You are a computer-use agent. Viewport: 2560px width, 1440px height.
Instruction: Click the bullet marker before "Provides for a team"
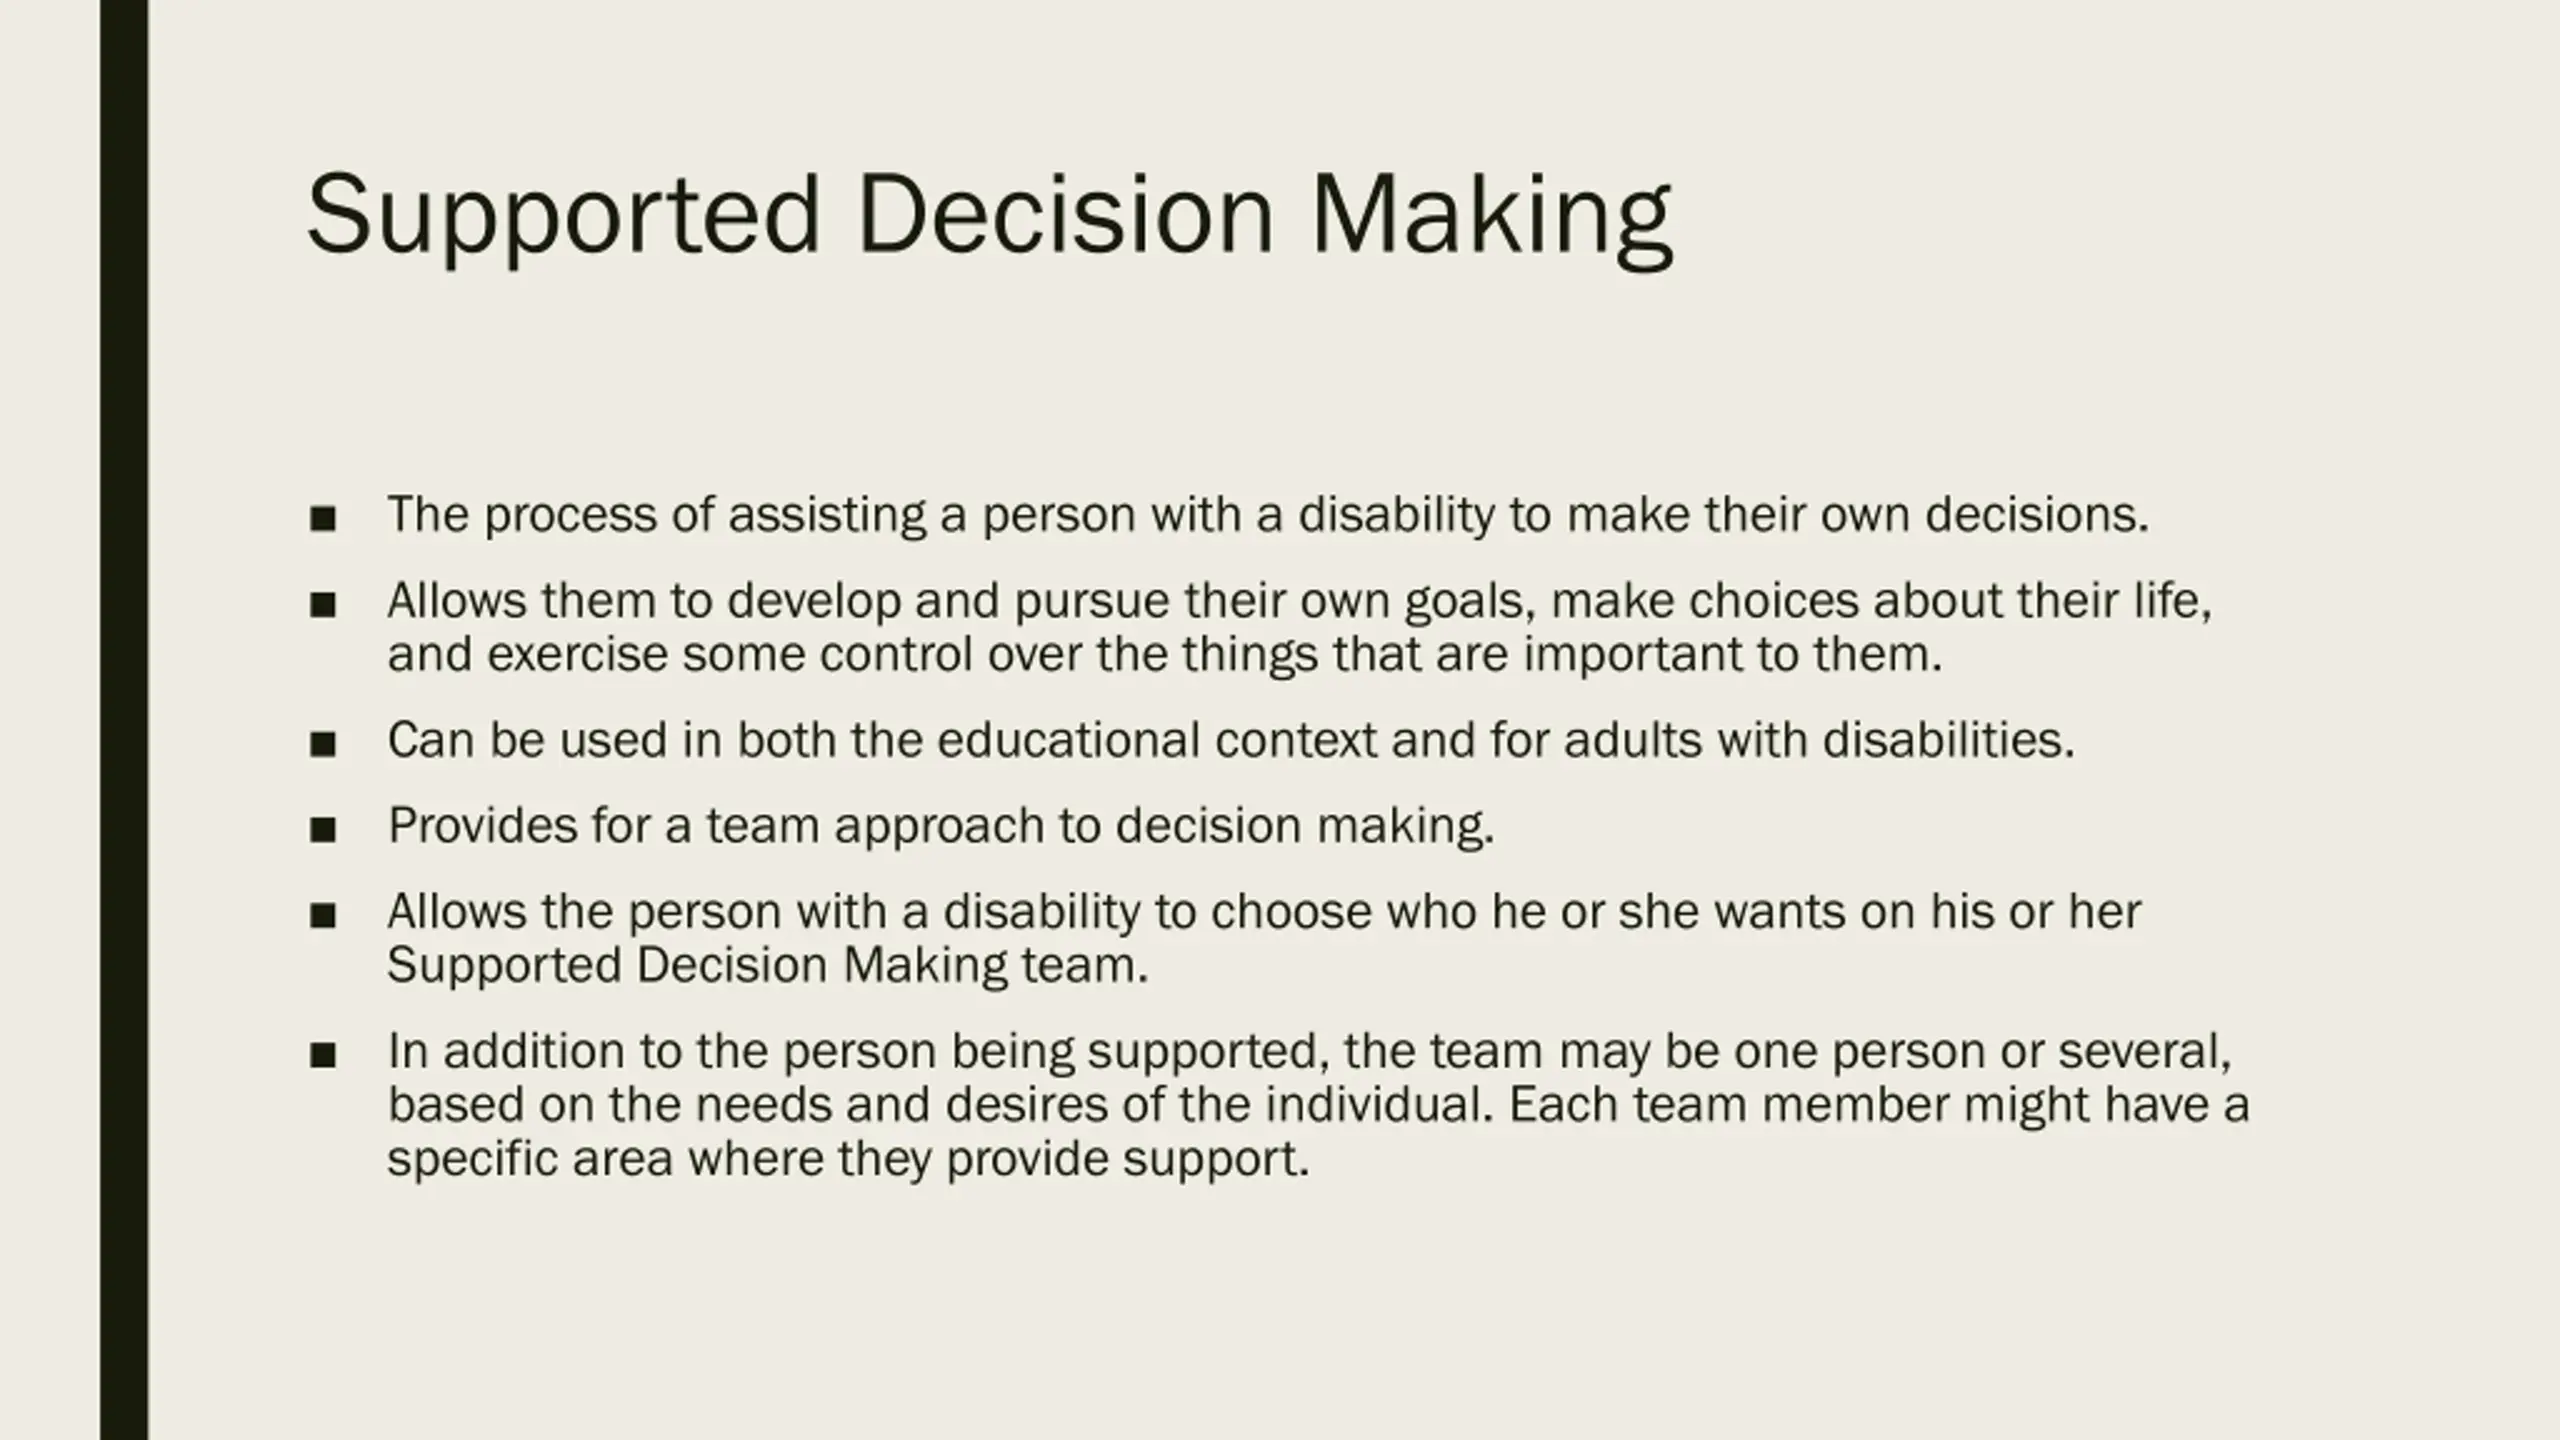click(322, 830)
